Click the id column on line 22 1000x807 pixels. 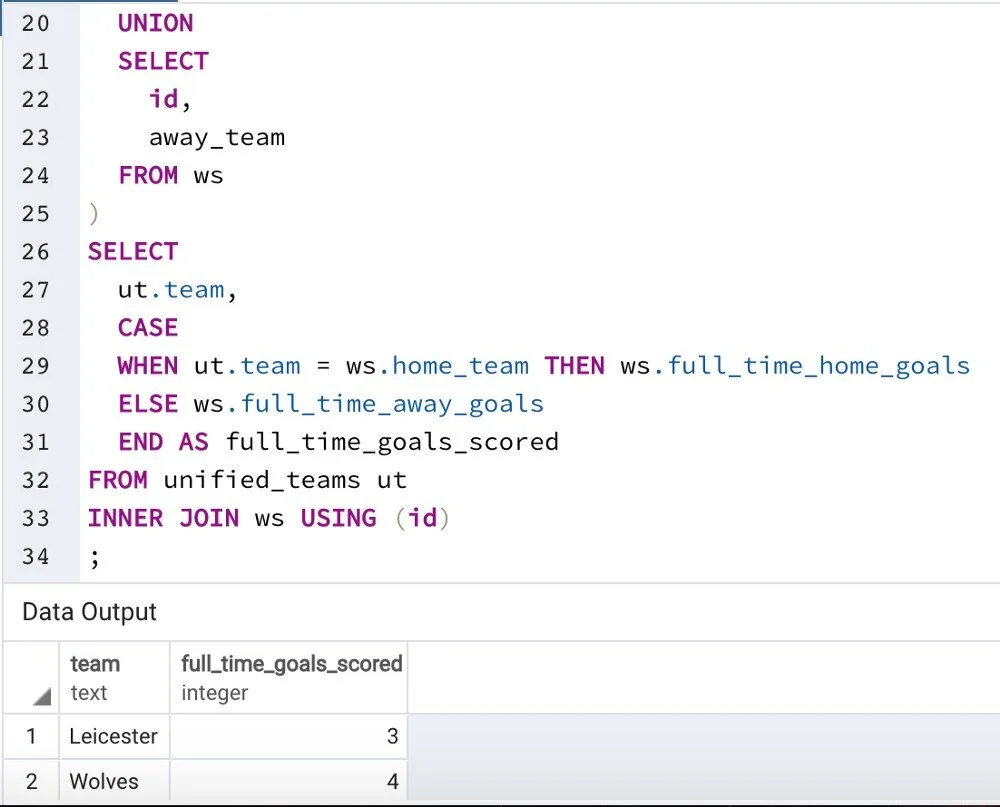pyautogui.click(x=164, y=99)
